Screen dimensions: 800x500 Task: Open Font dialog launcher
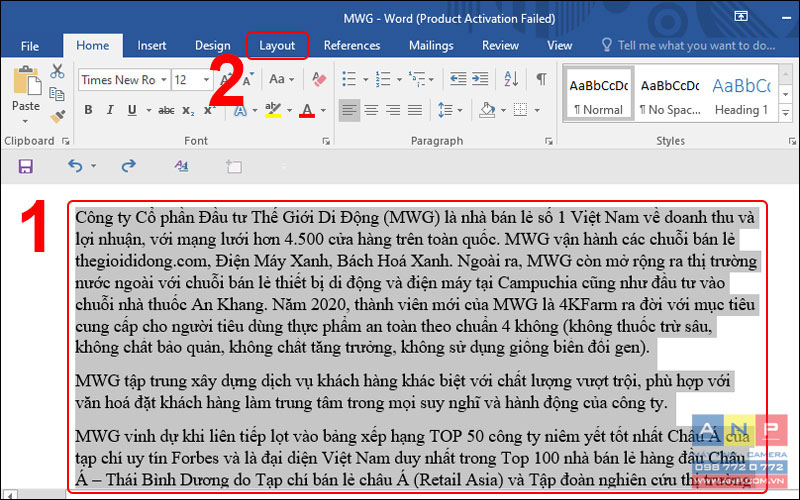pyautogui.click(x=326, y=141)
